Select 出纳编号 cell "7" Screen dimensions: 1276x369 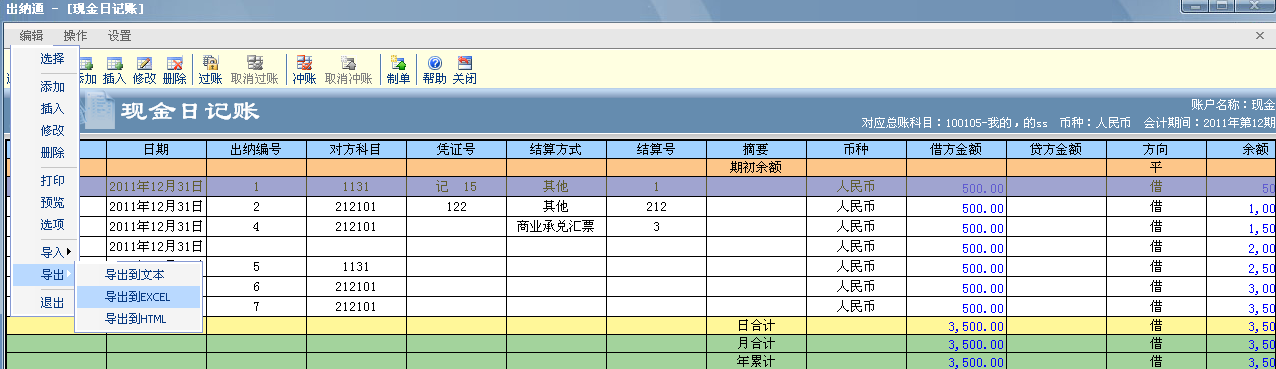pyautogui.click(x=256, y=306)
